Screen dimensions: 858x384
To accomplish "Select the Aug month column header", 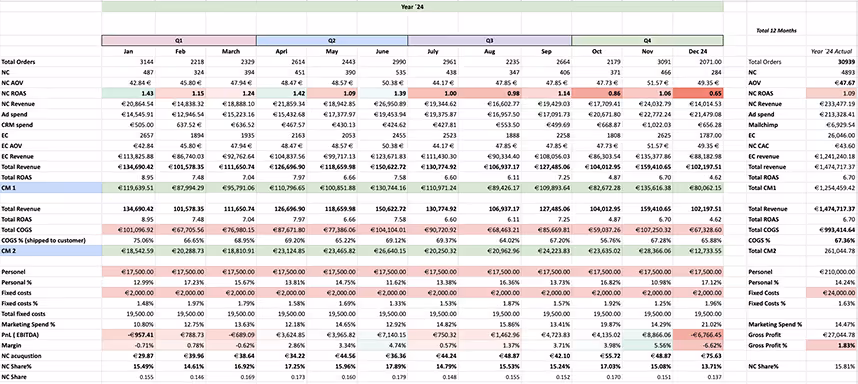I will 490,51.
